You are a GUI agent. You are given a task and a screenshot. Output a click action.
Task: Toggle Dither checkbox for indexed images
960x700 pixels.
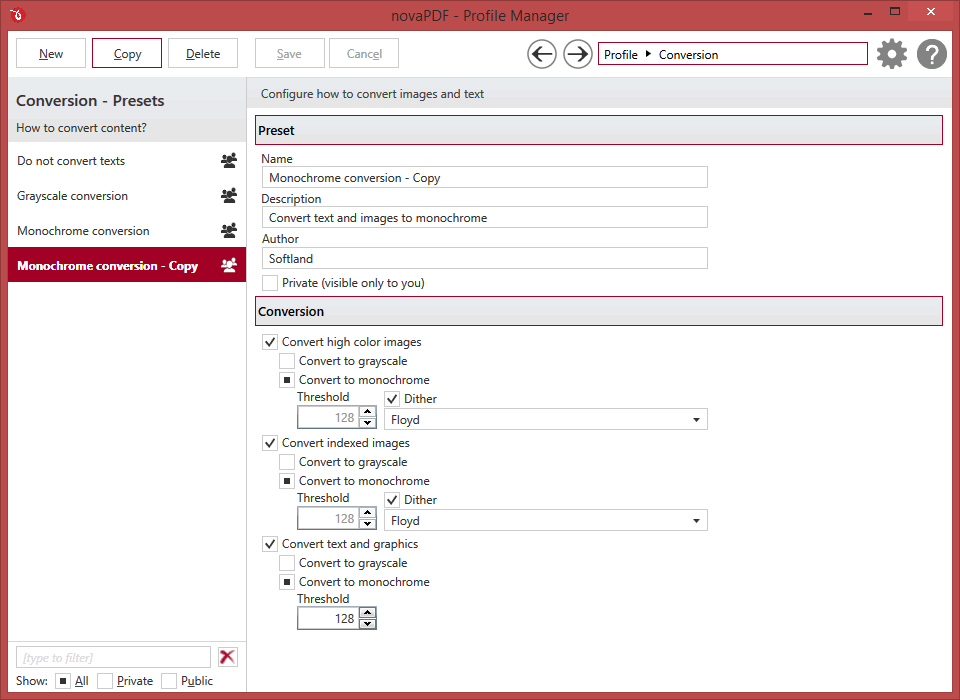coord(392,500)
